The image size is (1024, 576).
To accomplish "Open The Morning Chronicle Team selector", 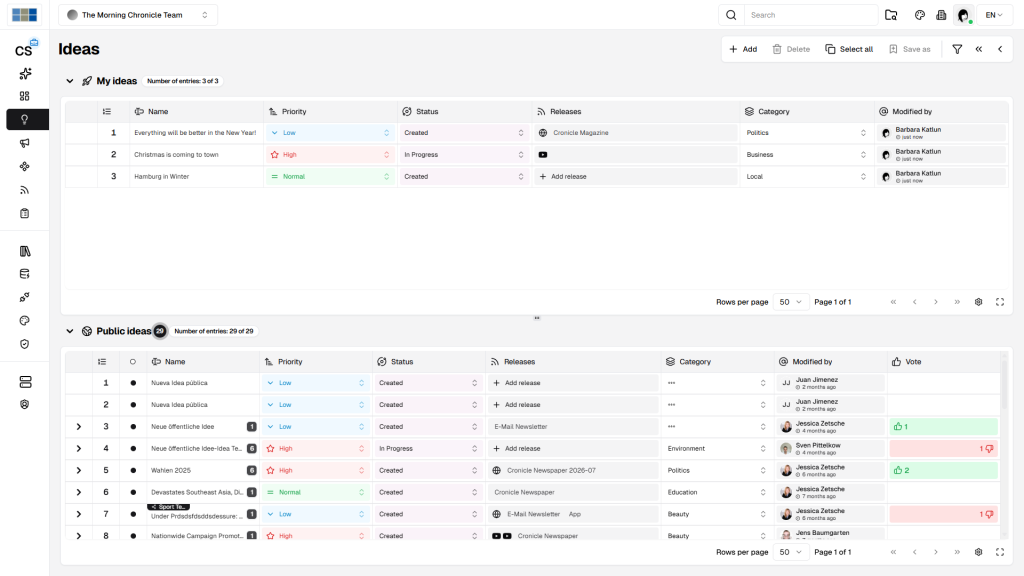I will 138,15.
